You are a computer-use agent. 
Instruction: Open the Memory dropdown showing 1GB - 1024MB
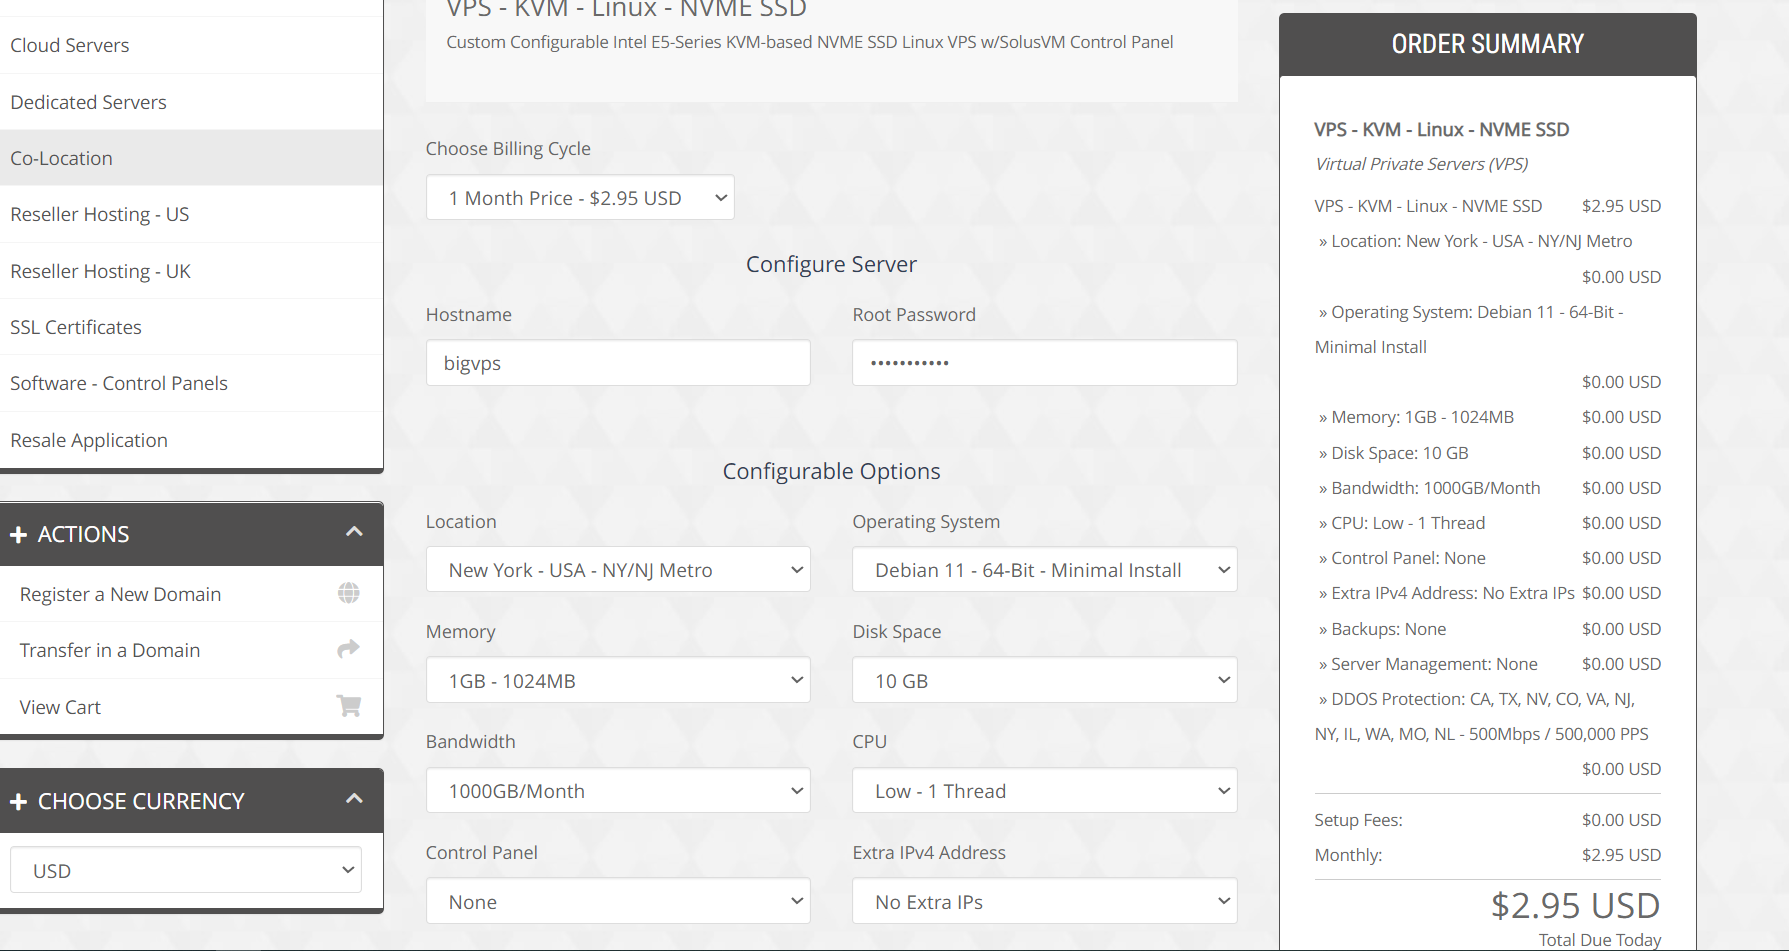[x=618, y=681]
